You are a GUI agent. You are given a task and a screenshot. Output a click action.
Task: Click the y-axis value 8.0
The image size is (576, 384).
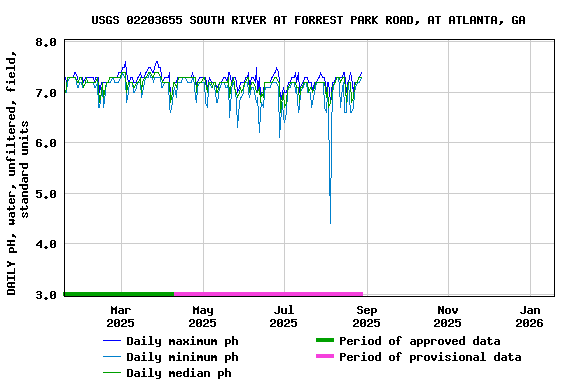[46, 42]
